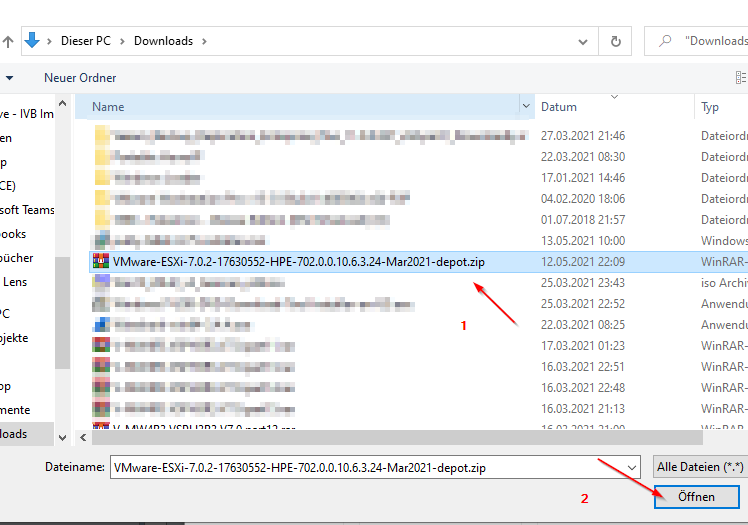Expand chevron after Downloads breadcrumb
This screenshot has height=525, width=748.
point(204,41)
